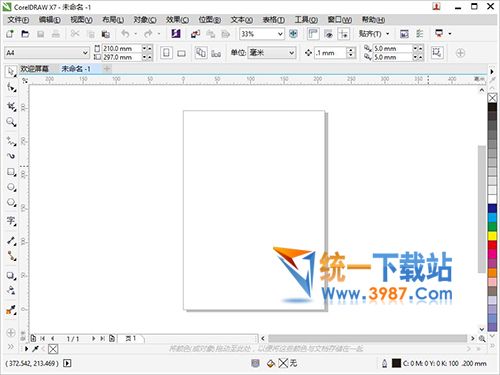Open the 位图(B) menu

pos(210,20)
